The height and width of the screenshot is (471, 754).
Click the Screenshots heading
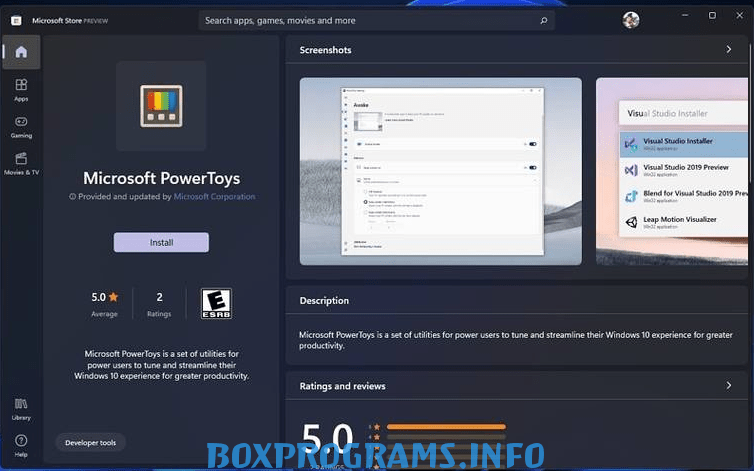pyautogui.click(x=325, y=50)
